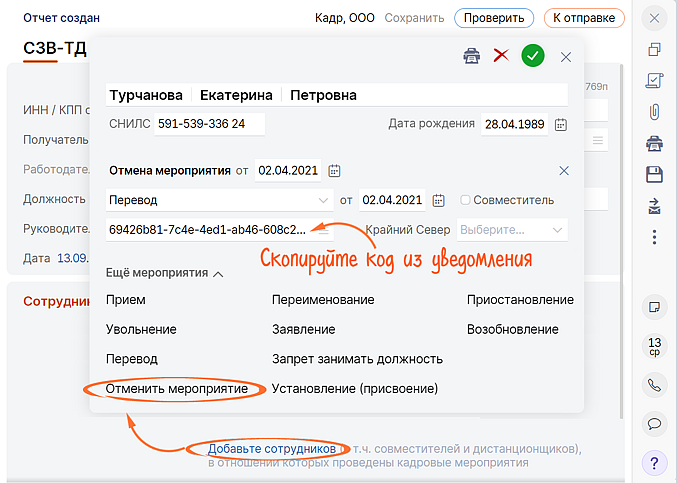Click the red delete cross icon
The width and height of the screenshot is (677, 483).
(x=501, y=57)
